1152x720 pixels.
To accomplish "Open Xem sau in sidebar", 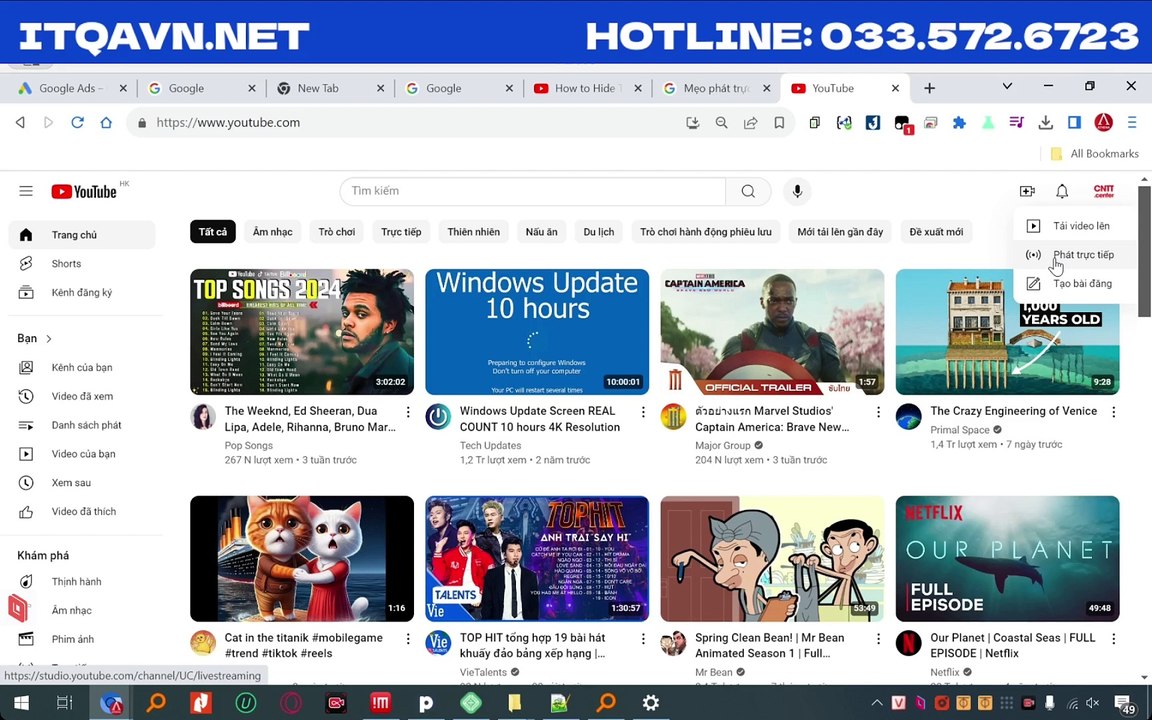I will pyautogui.click(x=82, y=483).
